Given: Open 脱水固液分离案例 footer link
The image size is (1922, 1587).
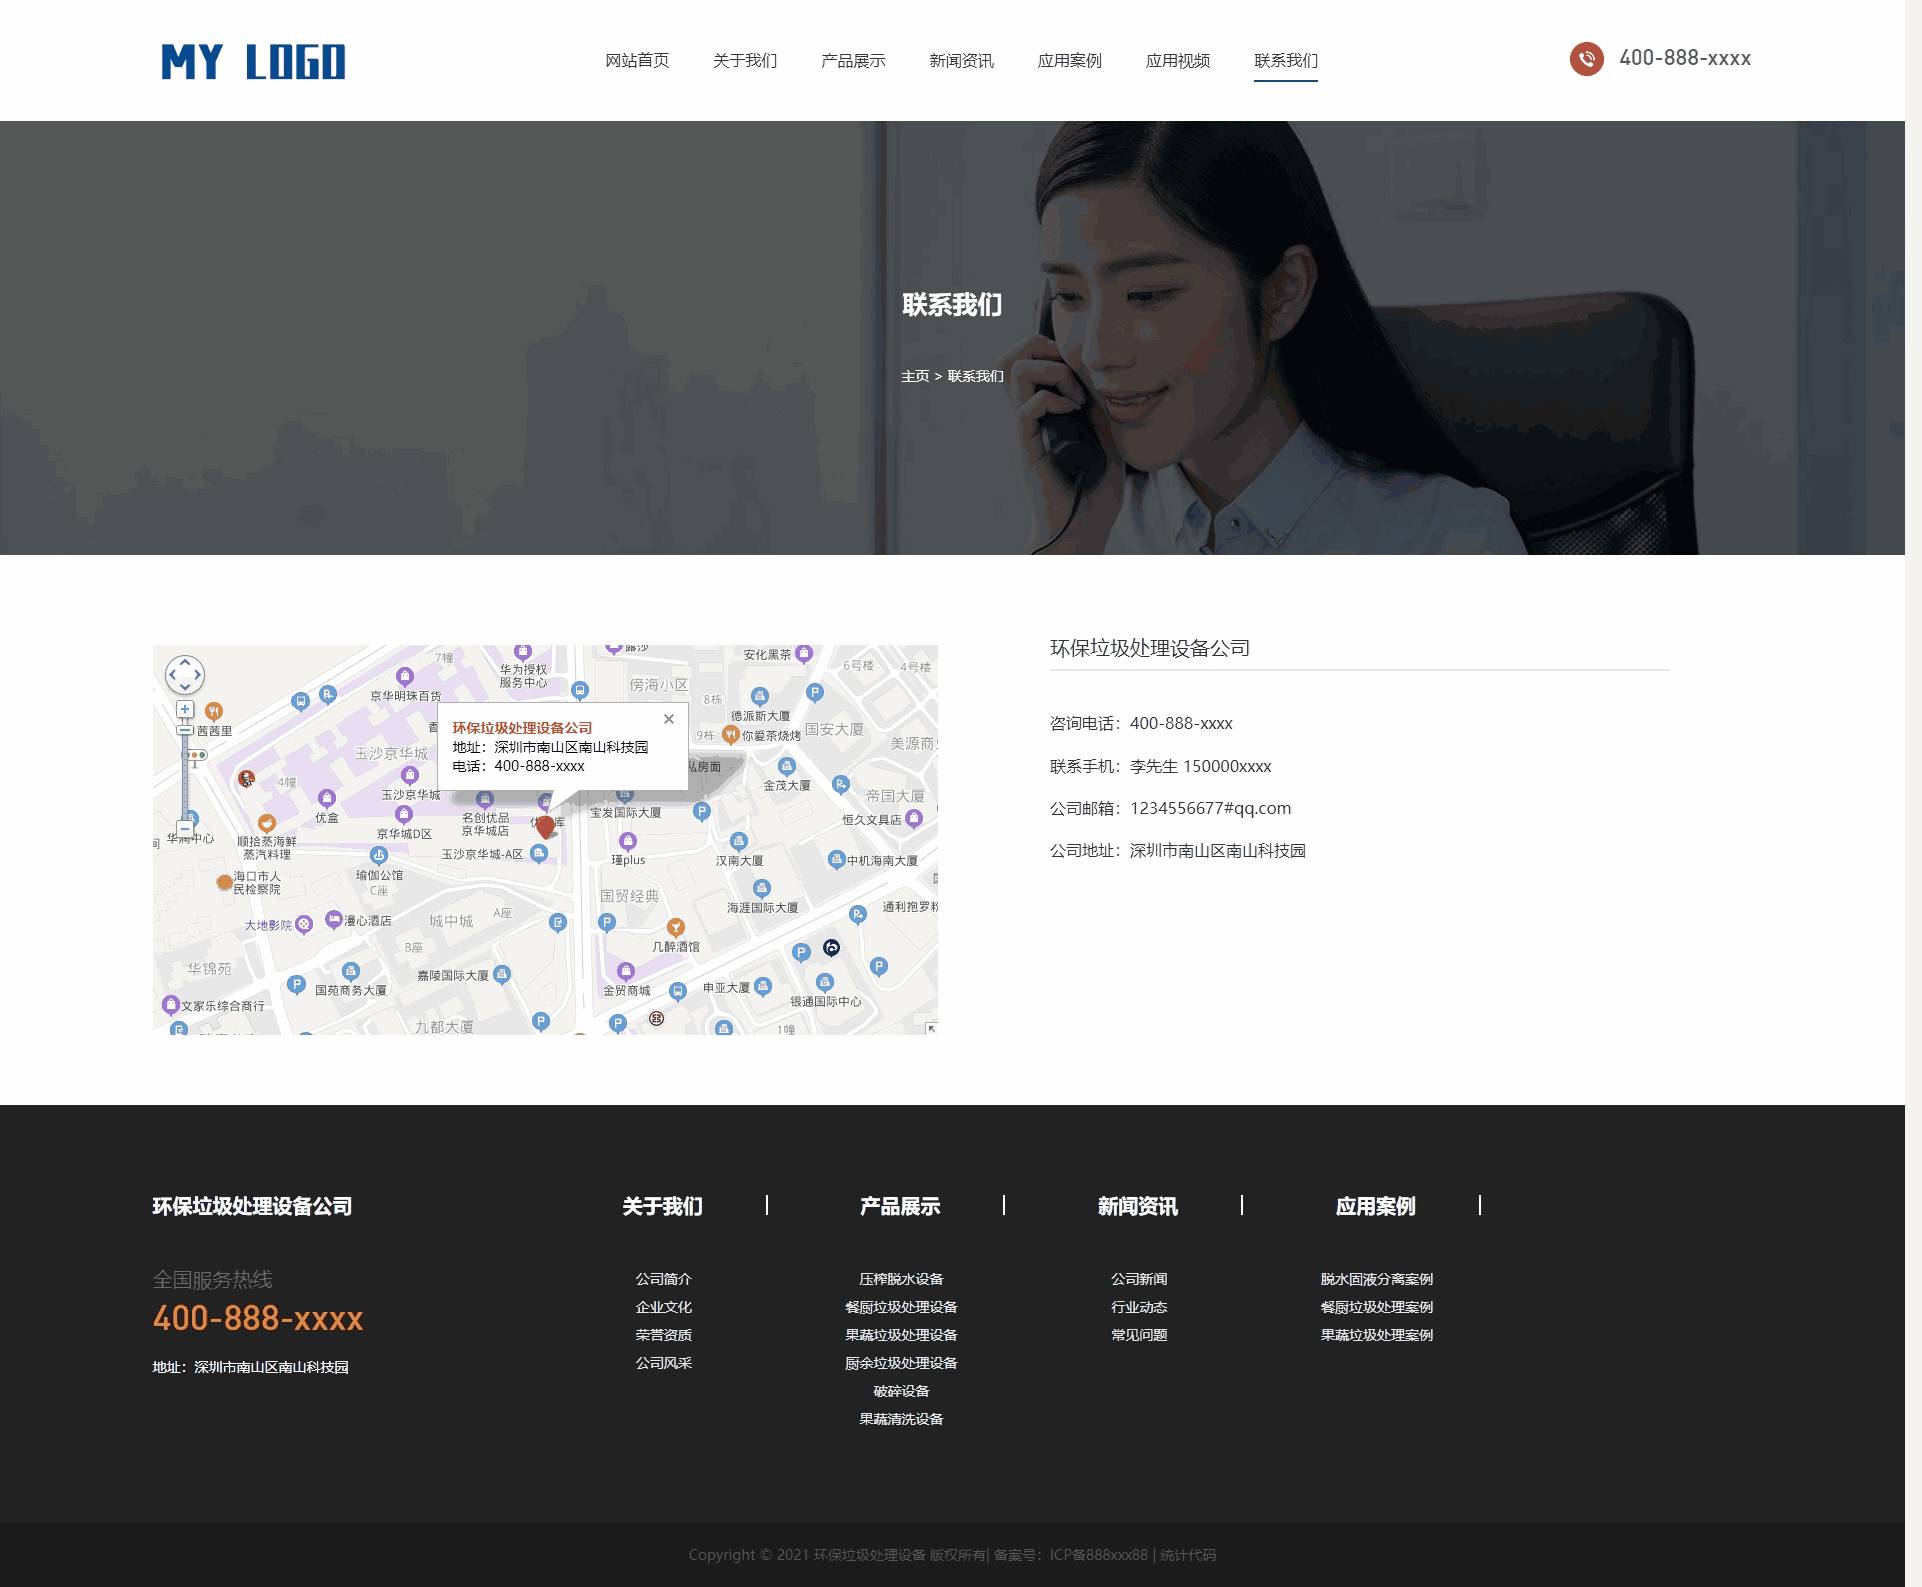Looking at the screenshot, I should click(x=1376, y=1279).
